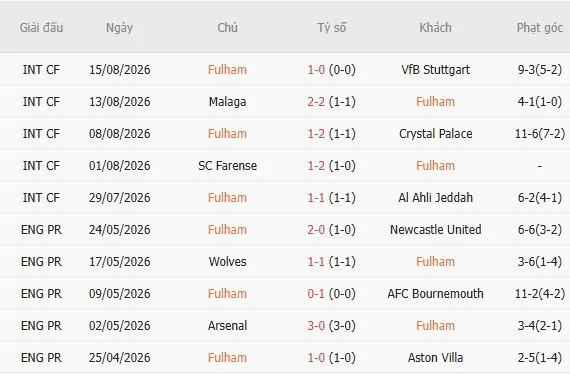The height and width of the screenshot is (375, 570).
Task: Select the Ngày column header
Action: pyautogui.click(x=119, y=28)
